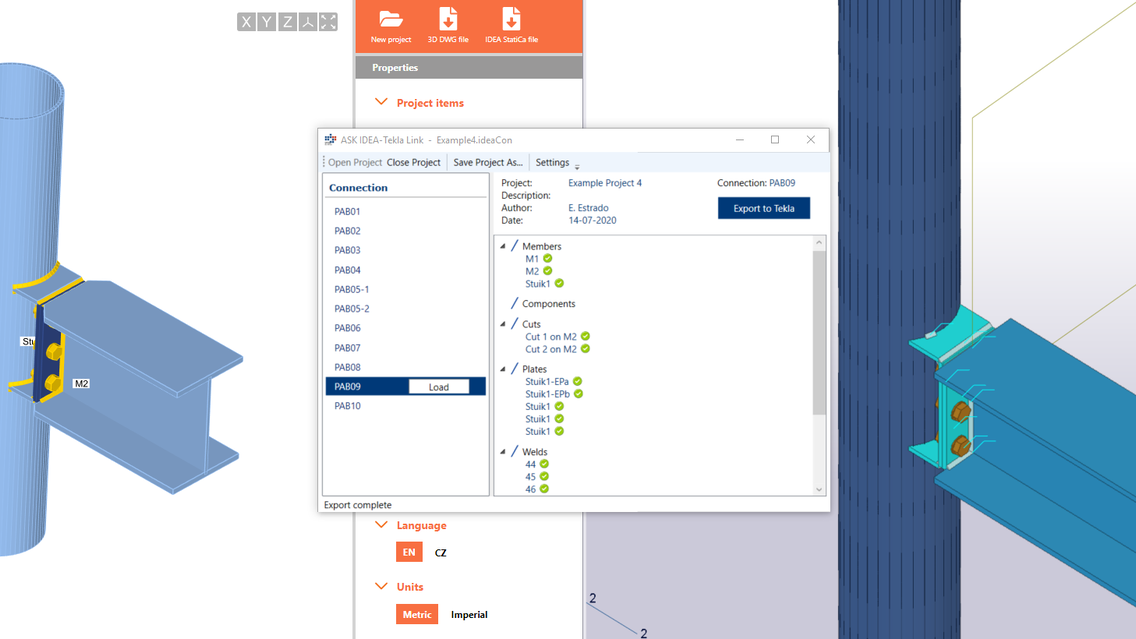Switch language to EN
Screen dimensions: 1136x639
point(409,552)
